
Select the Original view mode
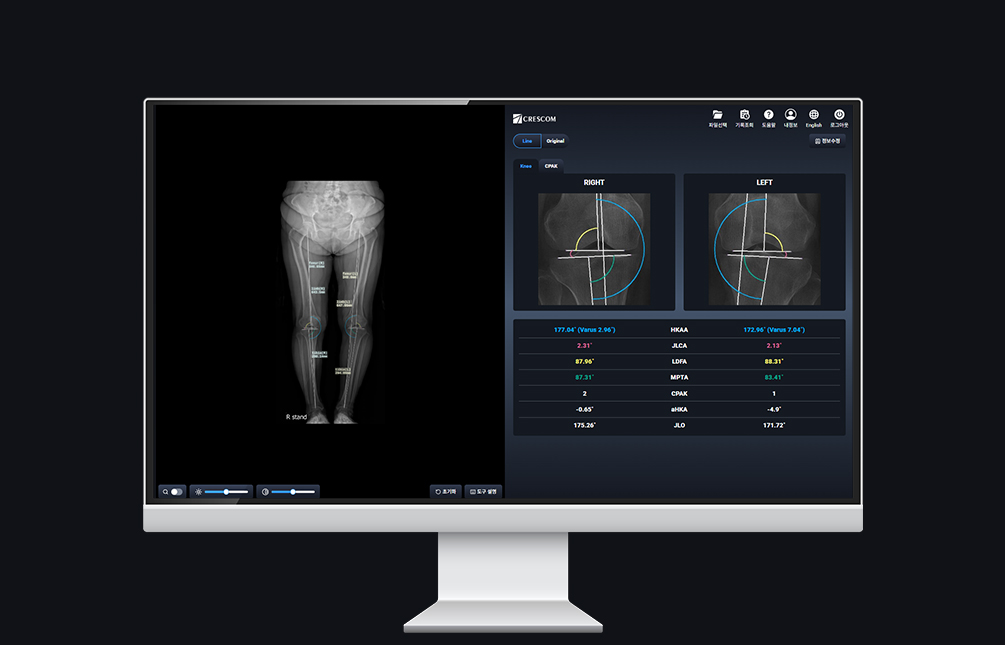555,141
